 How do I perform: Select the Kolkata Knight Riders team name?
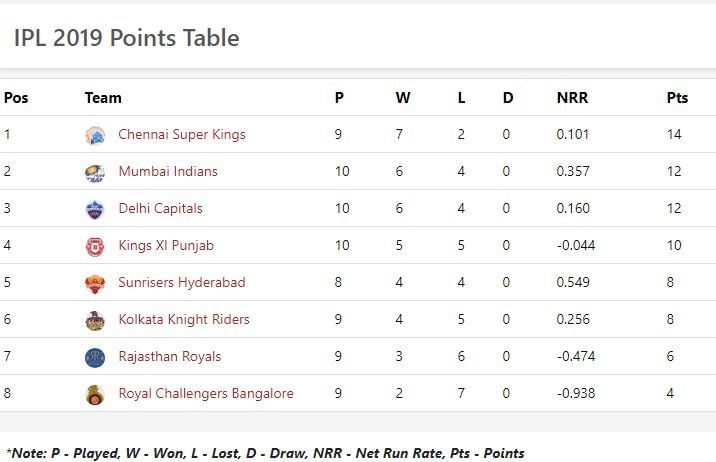click(183, 319)
